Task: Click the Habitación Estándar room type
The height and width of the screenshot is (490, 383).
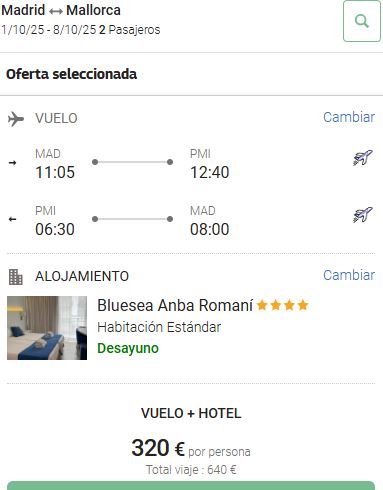Action: tap(159, 327)
